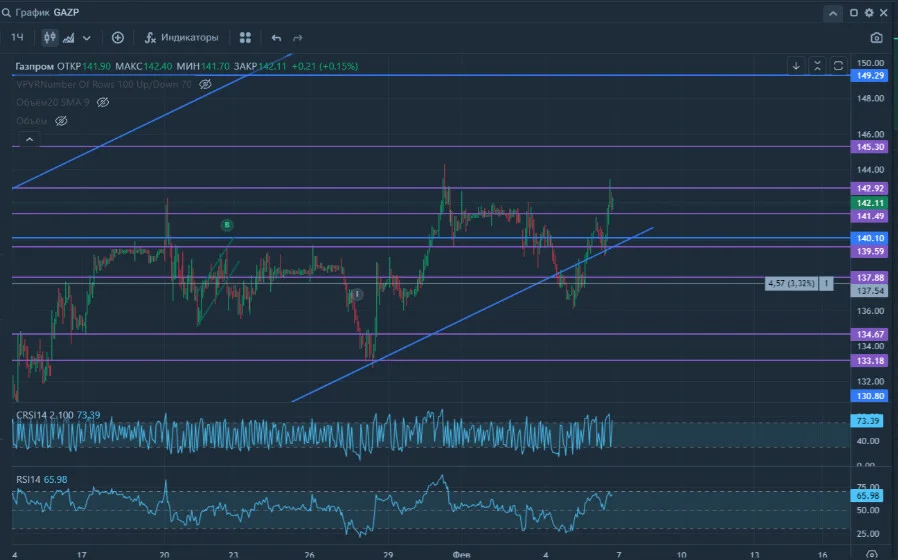The height and width of the screenshot is (560, 898).
Task: Take a chart snapshot with camera icon
Action: tap(876, 38)
